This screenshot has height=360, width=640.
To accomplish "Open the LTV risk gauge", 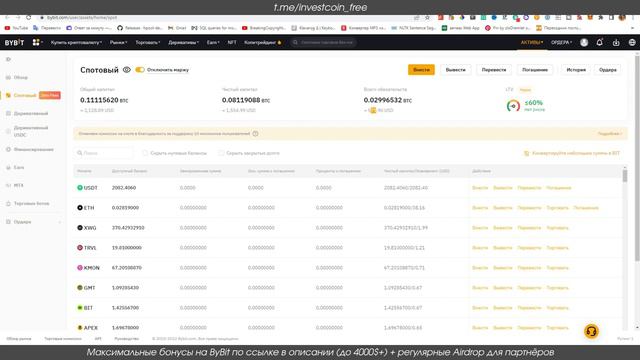I will [513, 106].
